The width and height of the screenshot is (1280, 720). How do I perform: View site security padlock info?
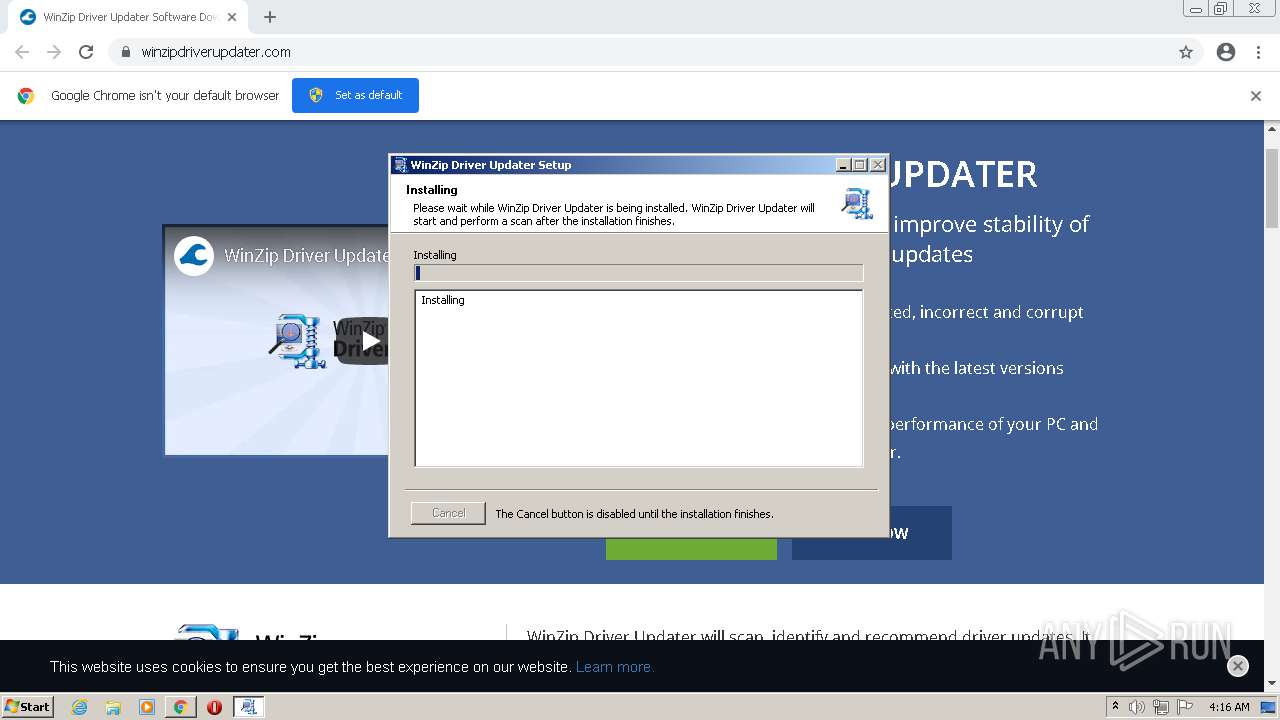tap(125, 52)
